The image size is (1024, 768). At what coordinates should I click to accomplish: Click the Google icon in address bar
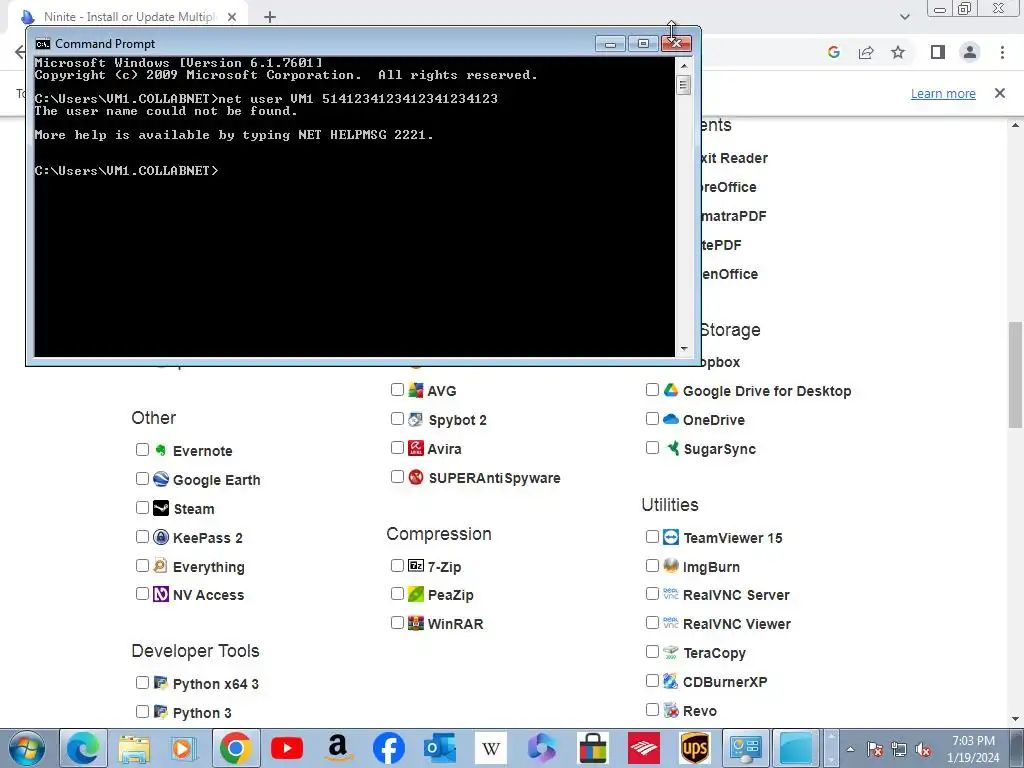833,52
